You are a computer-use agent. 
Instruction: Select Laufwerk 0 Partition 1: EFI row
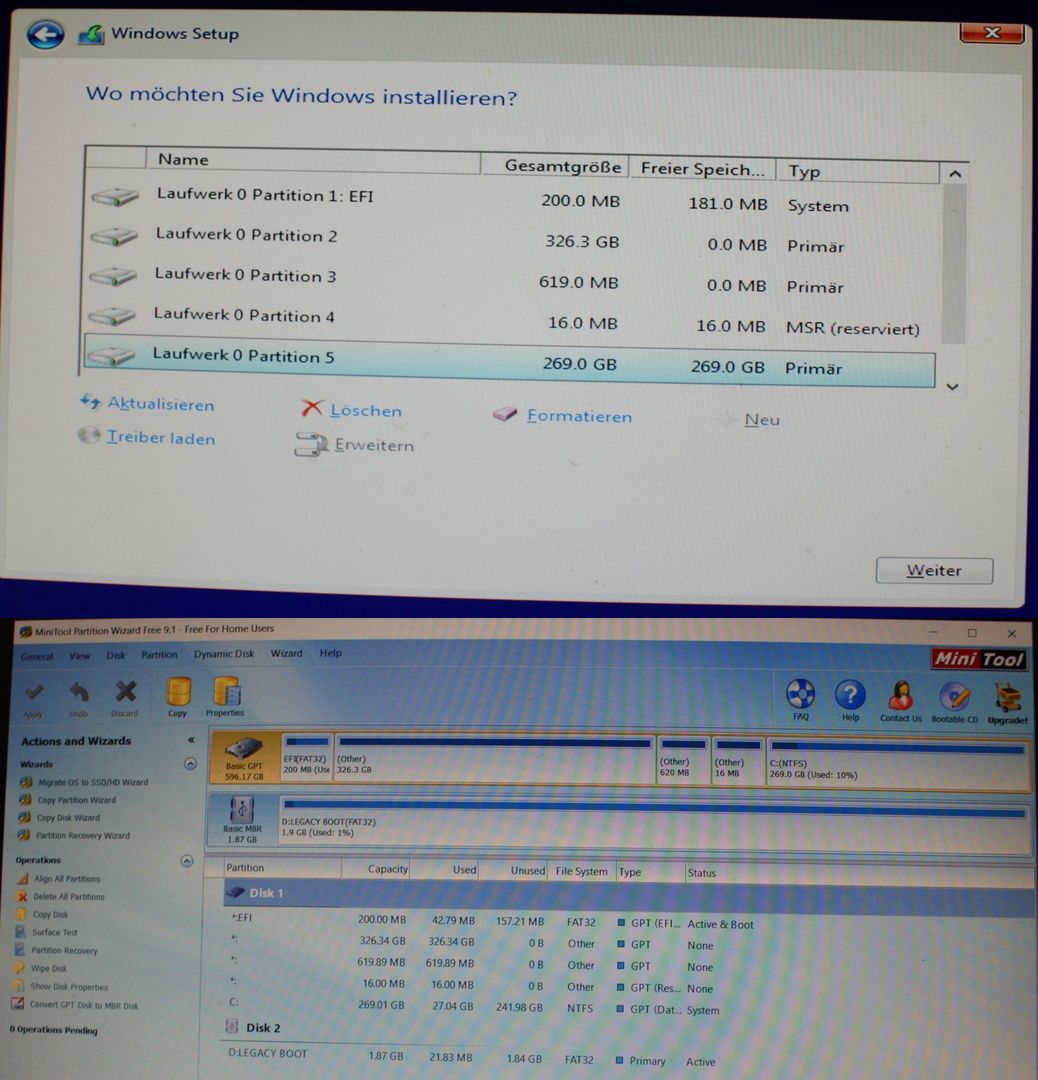[512, 200]
